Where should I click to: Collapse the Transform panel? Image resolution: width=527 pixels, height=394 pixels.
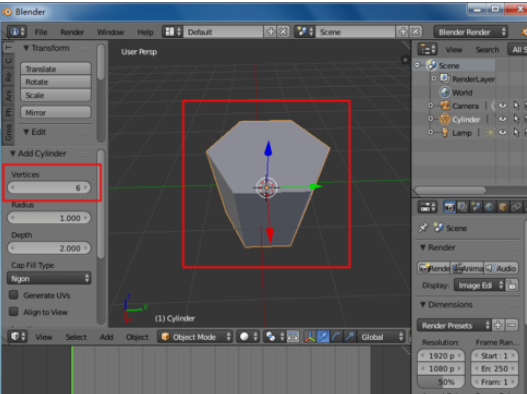coord(26,48)
